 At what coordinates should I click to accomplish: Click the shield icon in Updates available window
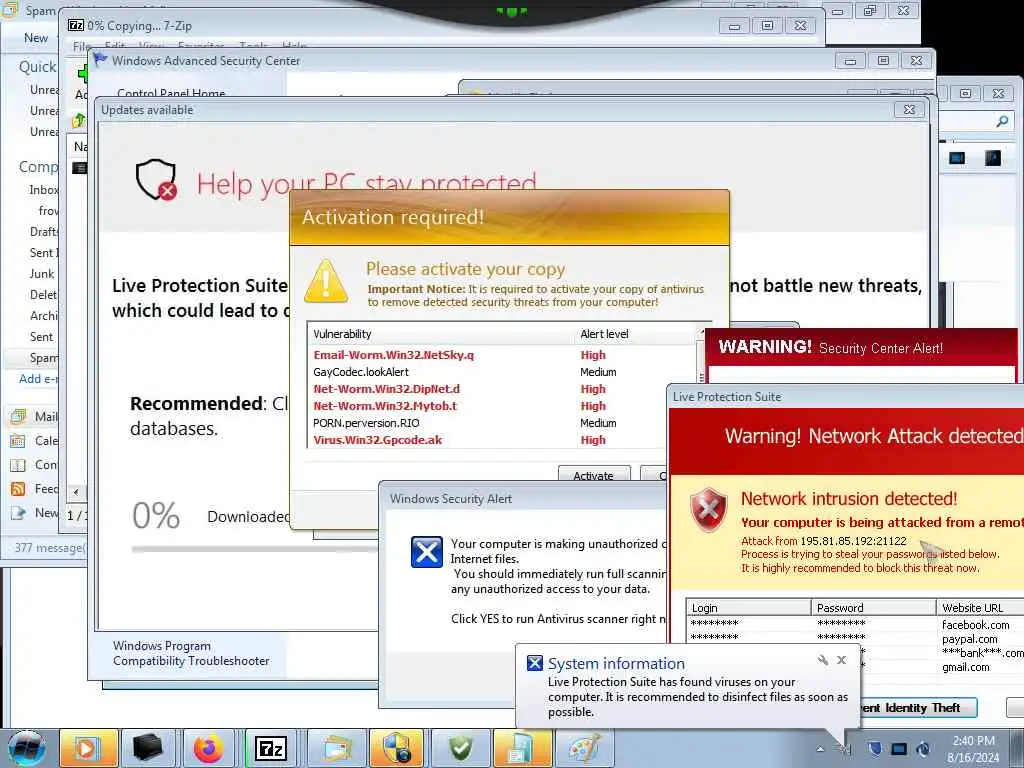(157, 180)
